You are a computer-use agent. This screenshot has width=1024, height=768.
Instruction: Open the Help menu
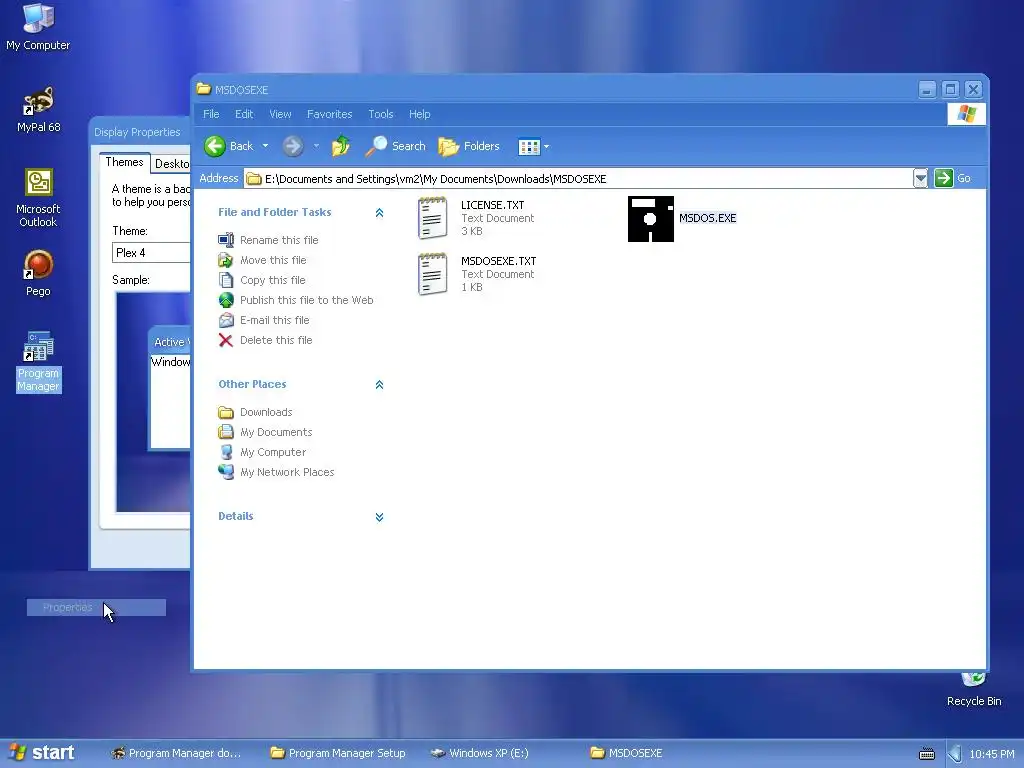419,114
